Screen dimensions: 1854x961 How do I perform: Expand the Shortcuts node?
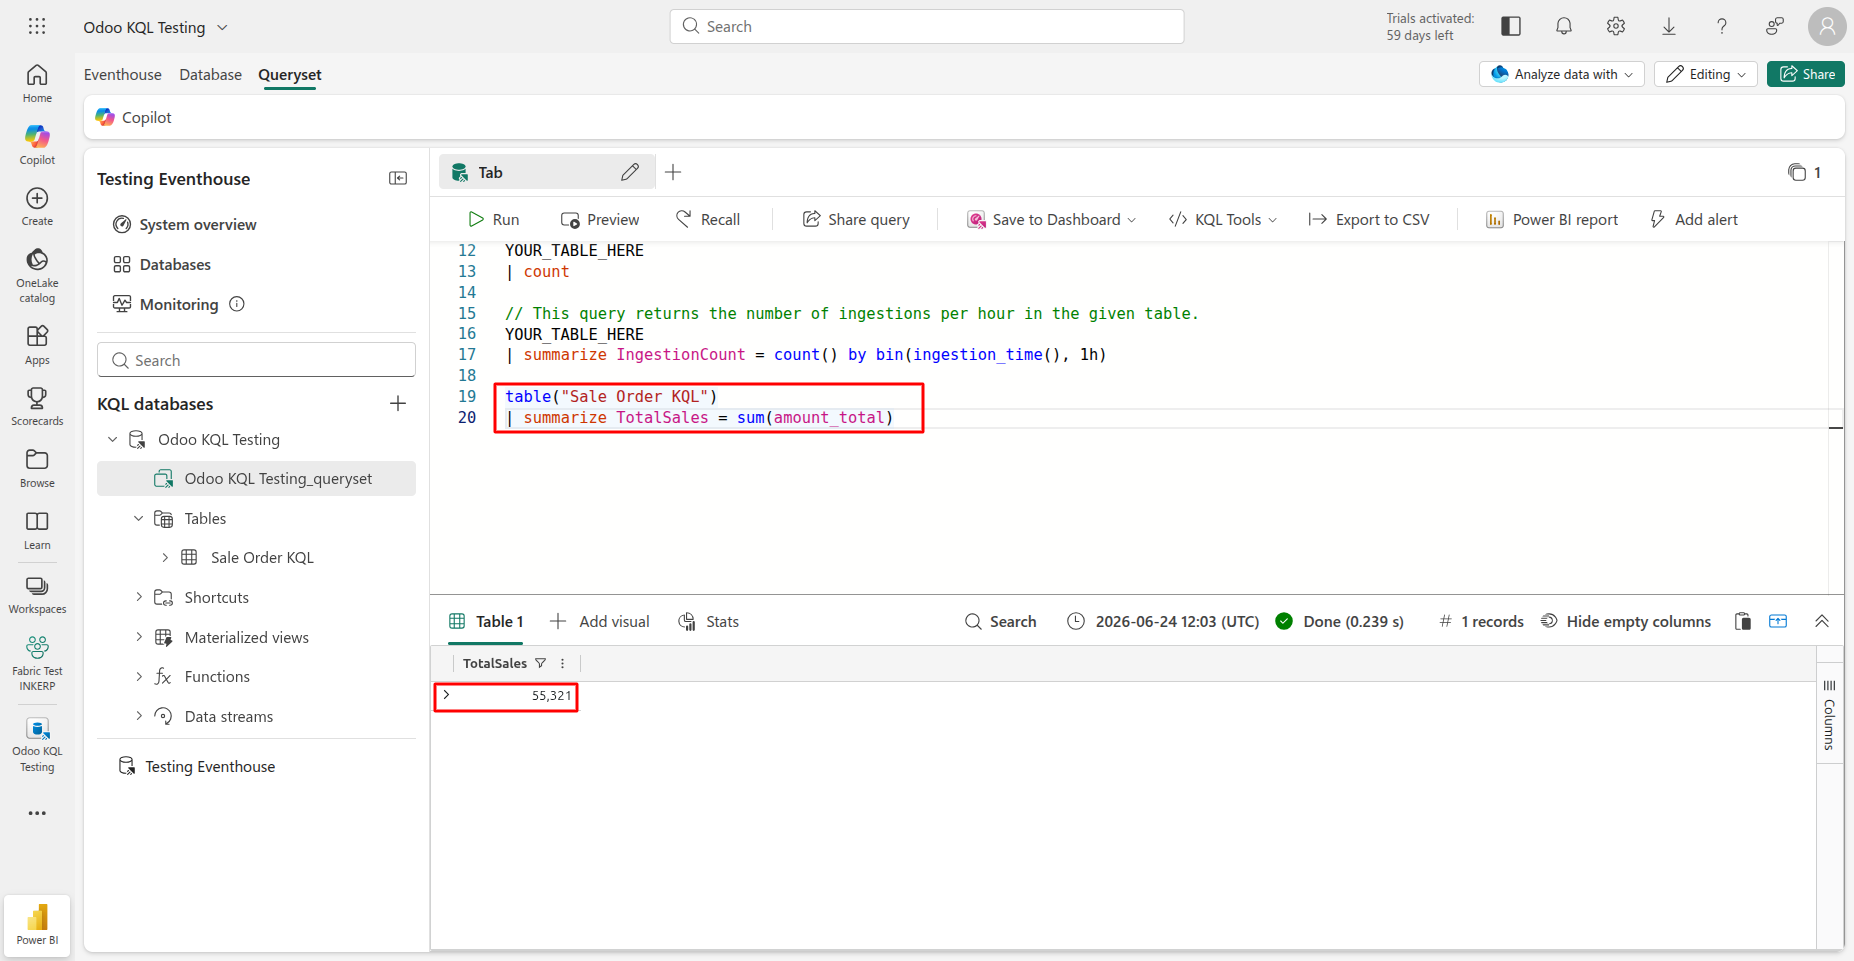139,597
